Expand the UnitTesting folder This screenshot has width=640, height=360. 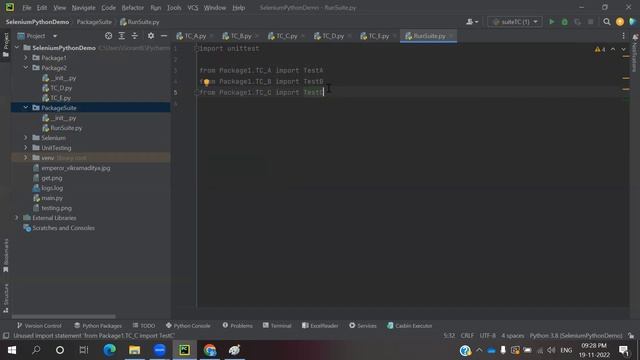(26, 148)
